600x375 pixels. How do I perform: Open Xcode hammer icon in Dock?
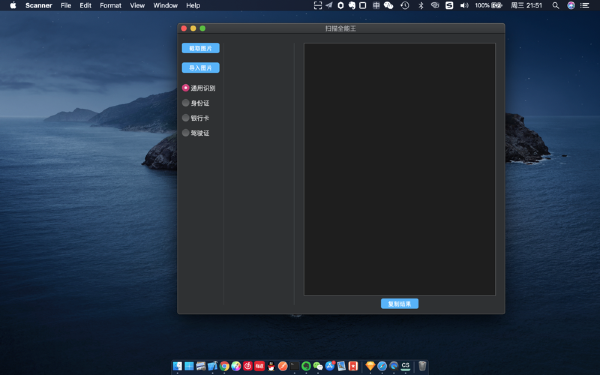click(x=212, y=366)
